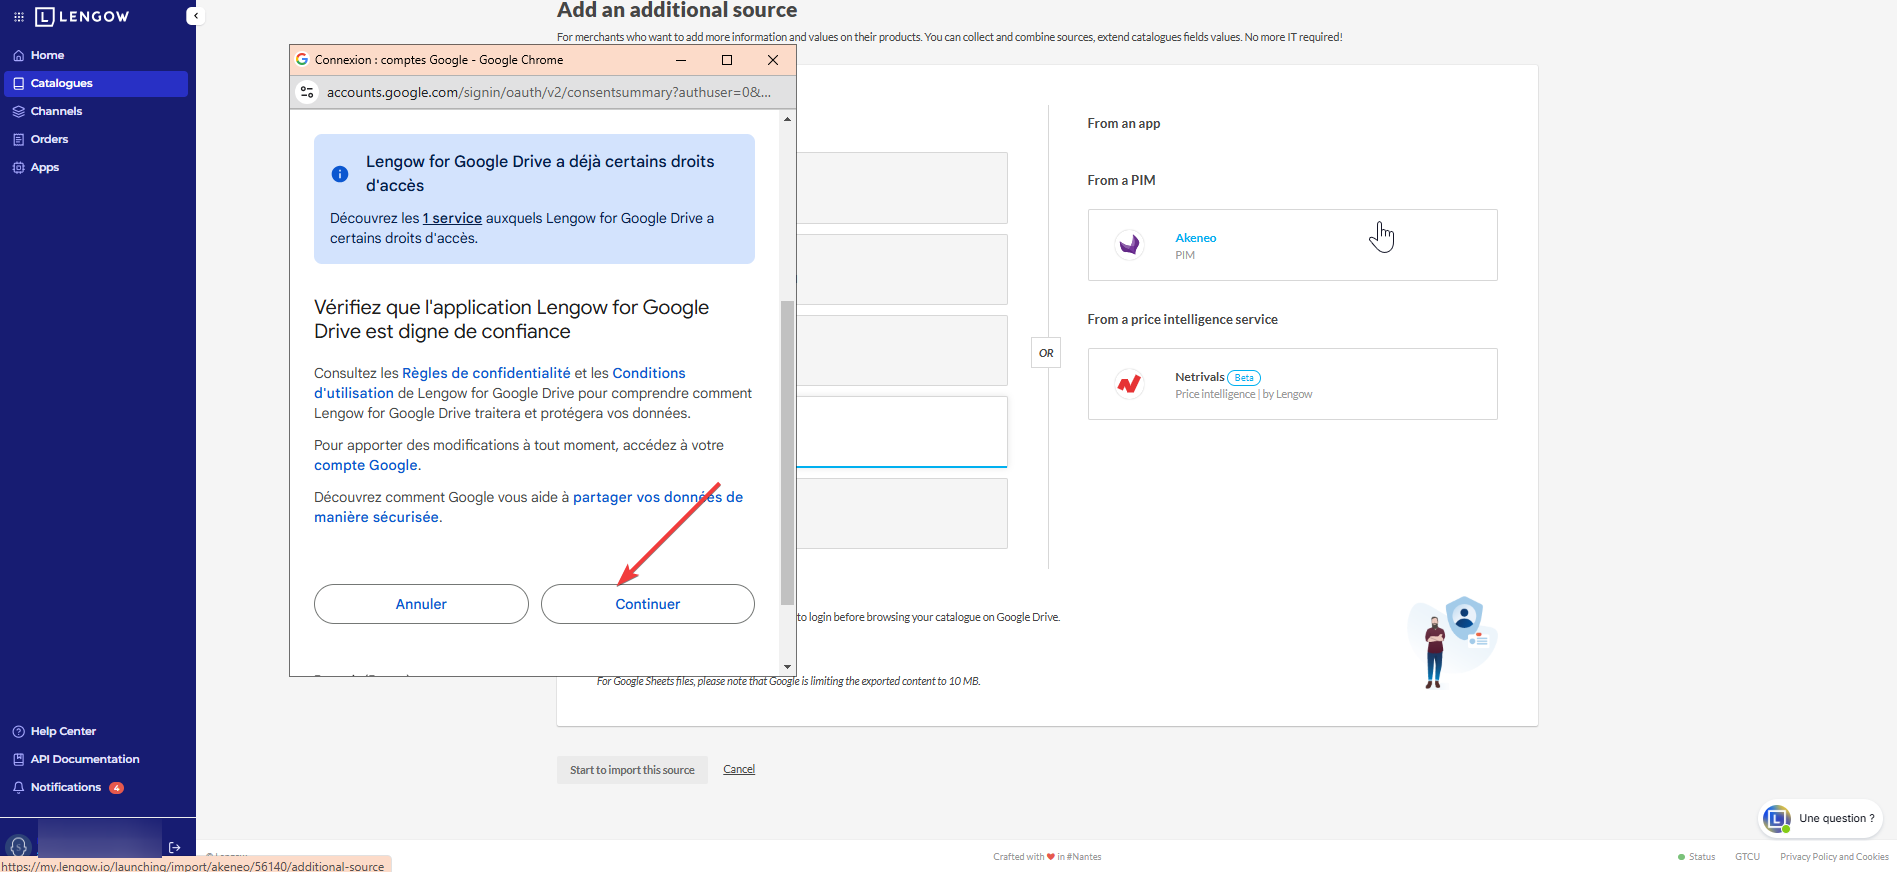The image size is (1897, 872).
Task: Click the 'compte Google' link
Action: [366, 465]
